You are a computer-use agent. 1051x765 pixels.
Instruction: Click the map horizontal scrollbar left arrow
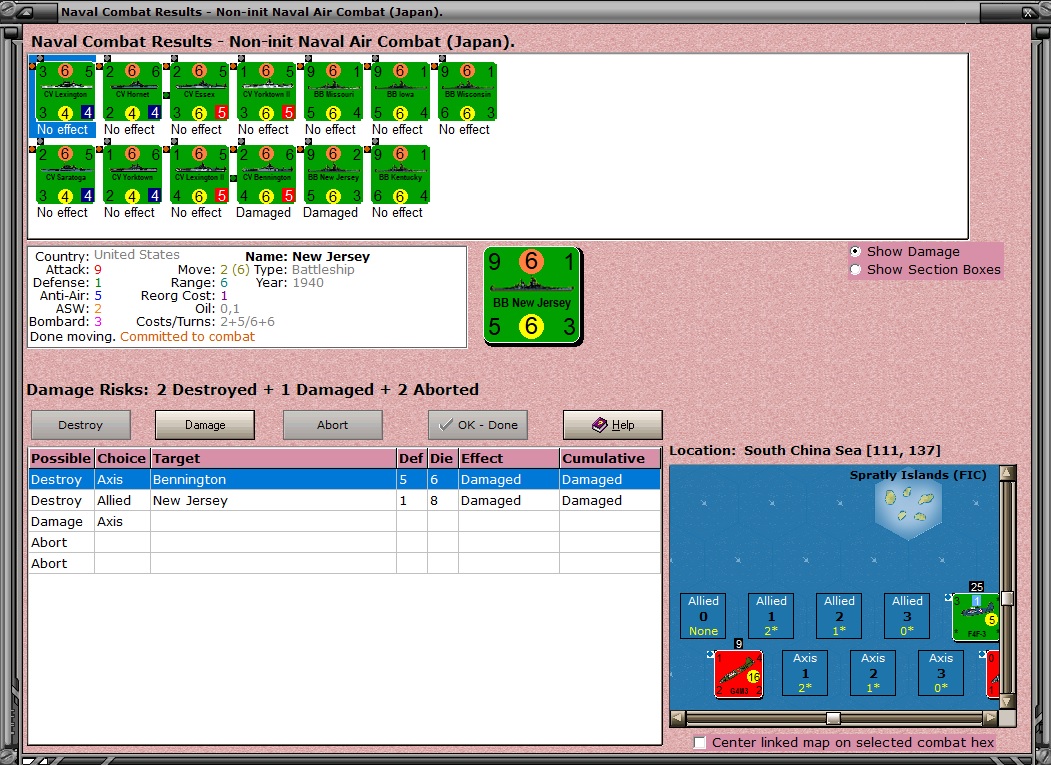tap(678, 718)
